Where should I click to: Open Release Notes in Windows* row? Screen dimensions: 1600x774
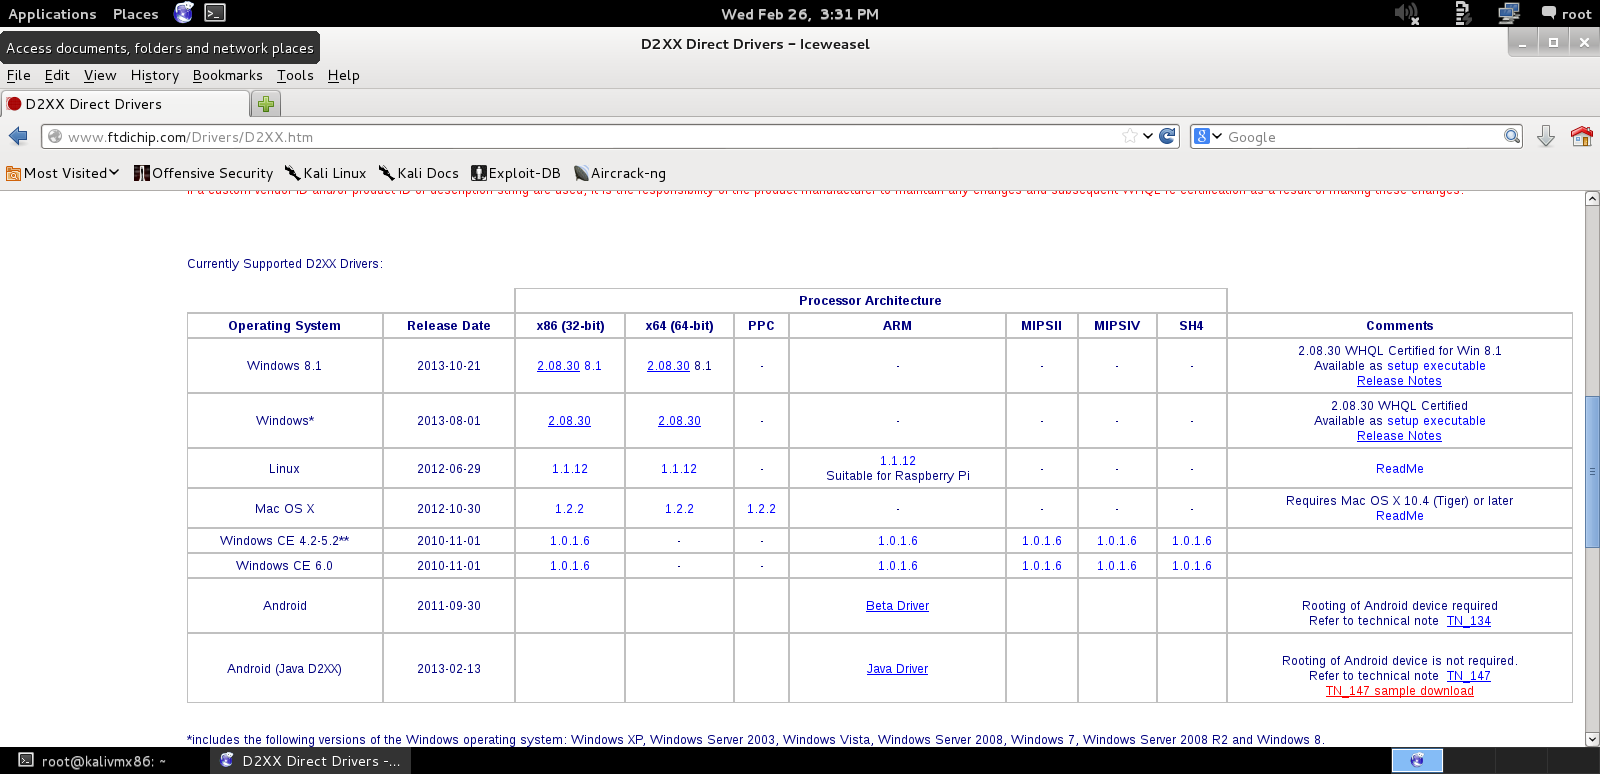click(x=1399, y=436)
